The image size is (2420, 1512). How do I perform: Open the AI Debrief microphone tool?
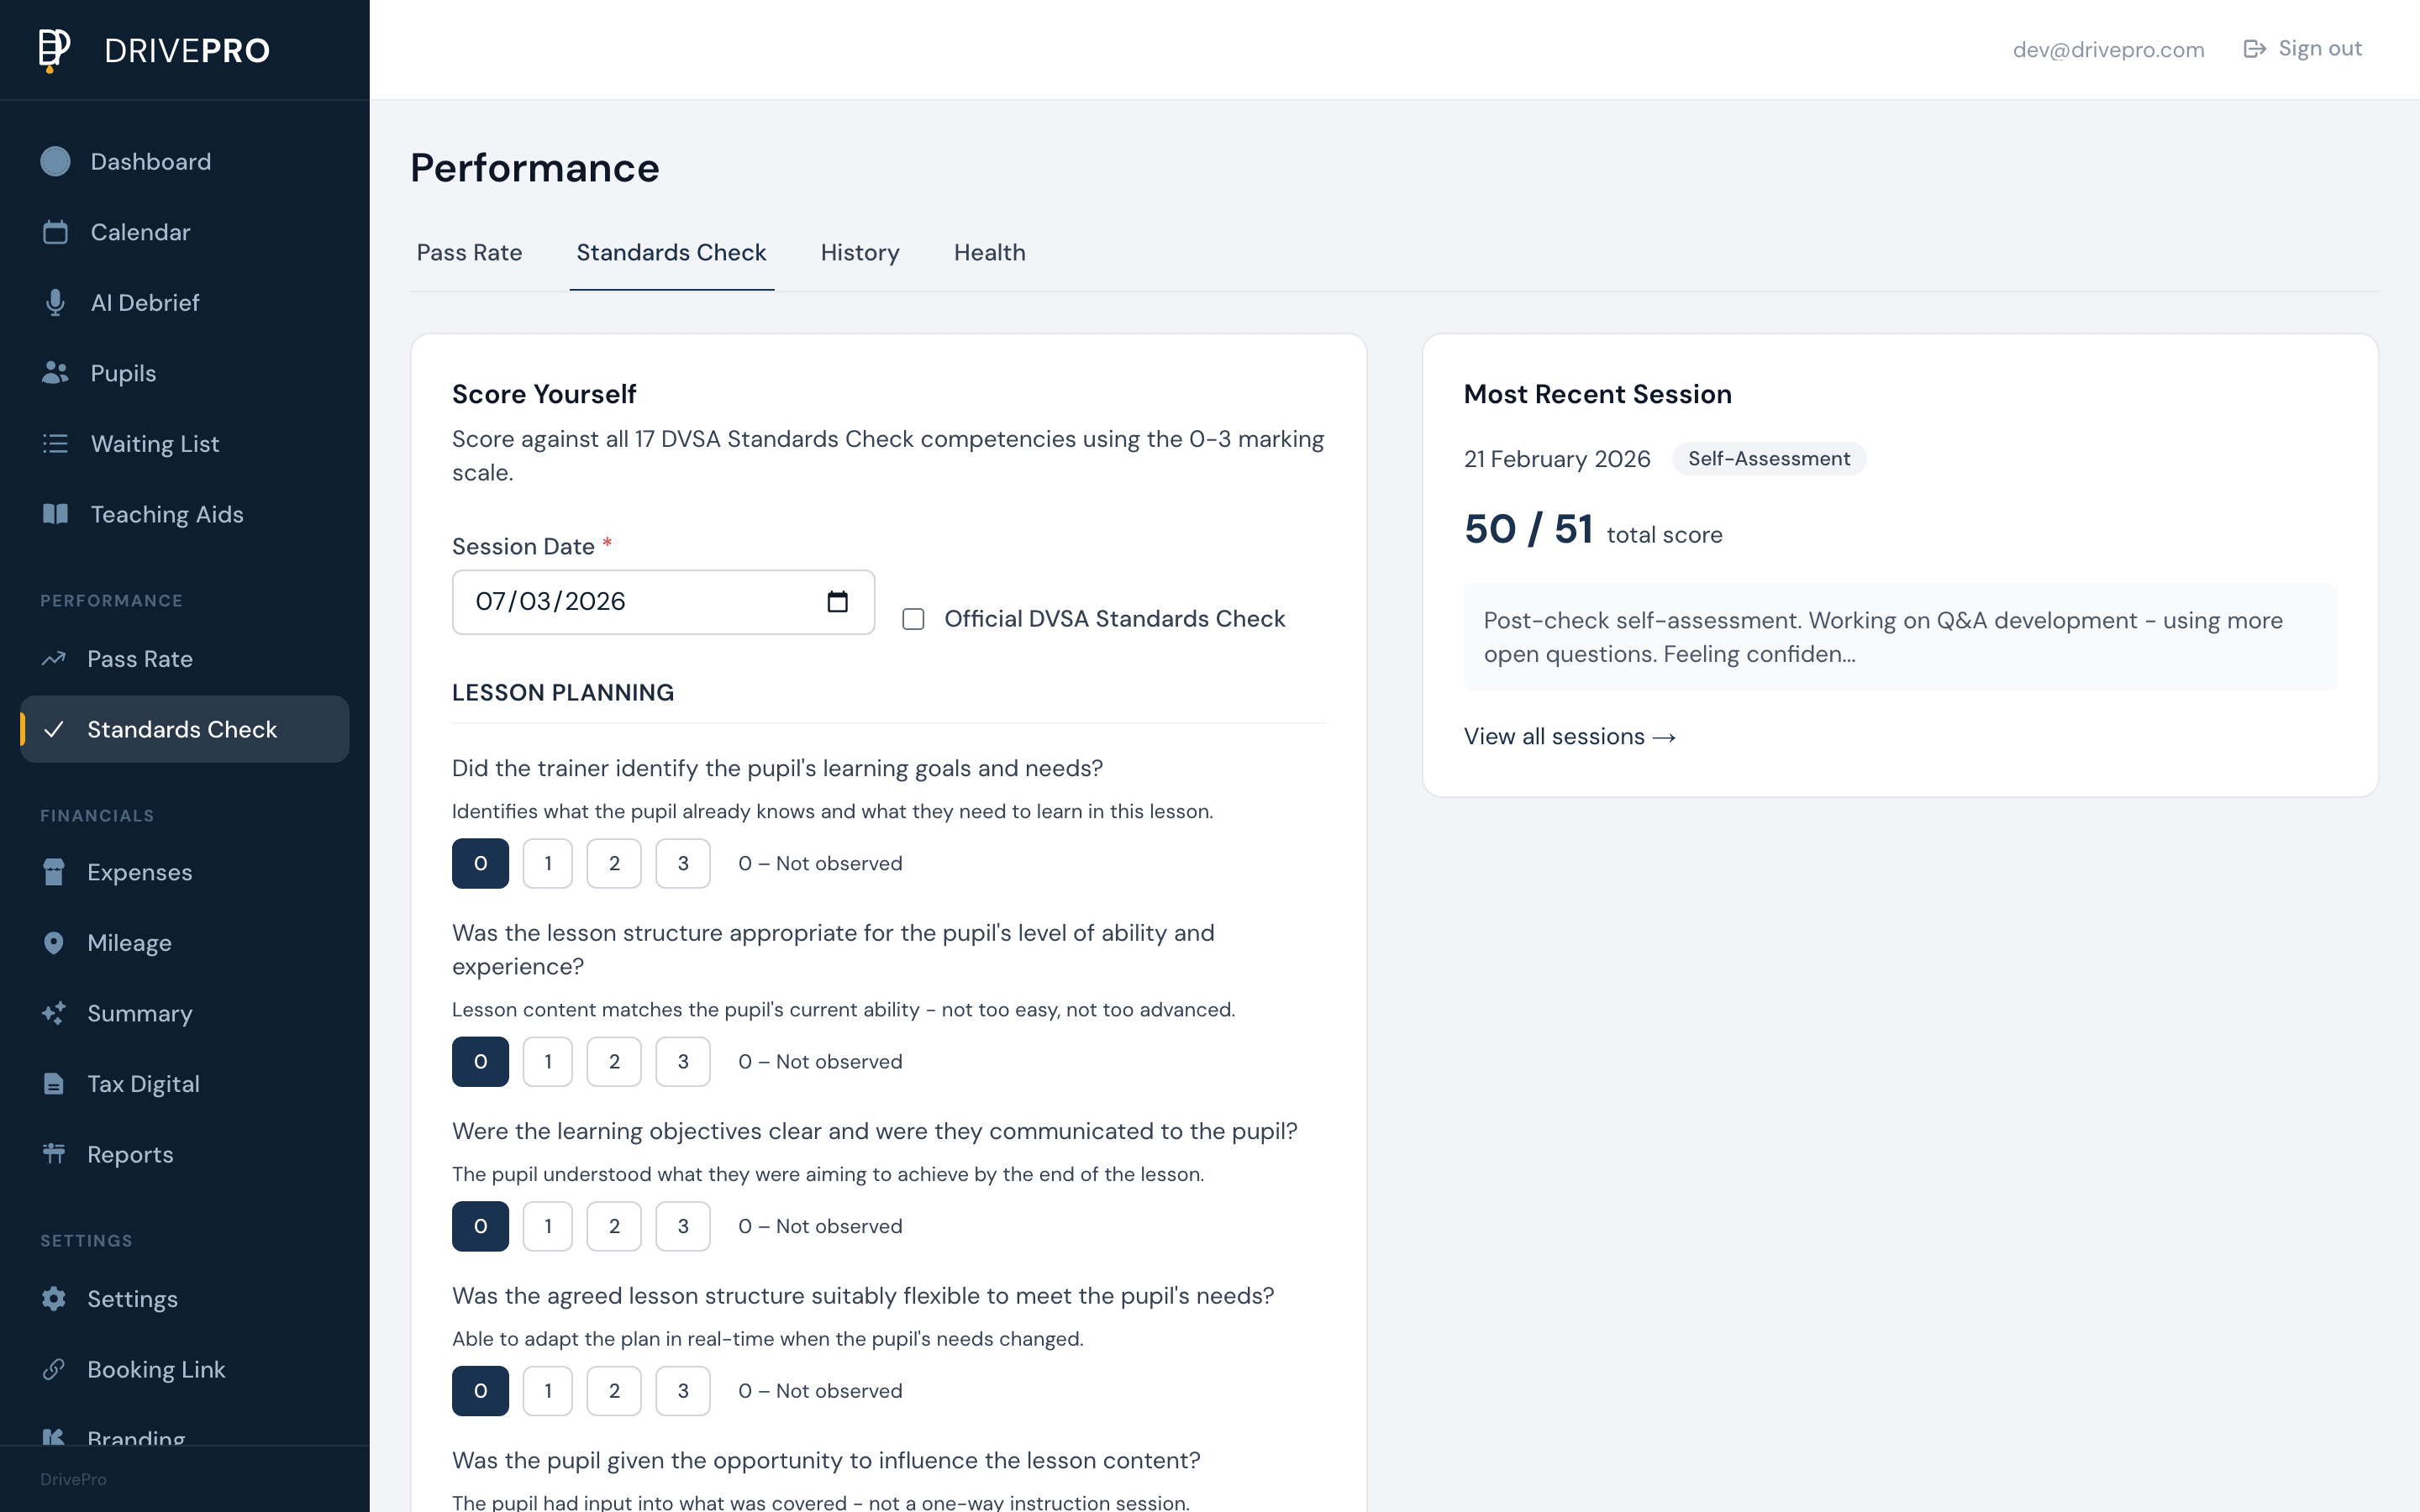pyautogui.click(x=56, y=302)
